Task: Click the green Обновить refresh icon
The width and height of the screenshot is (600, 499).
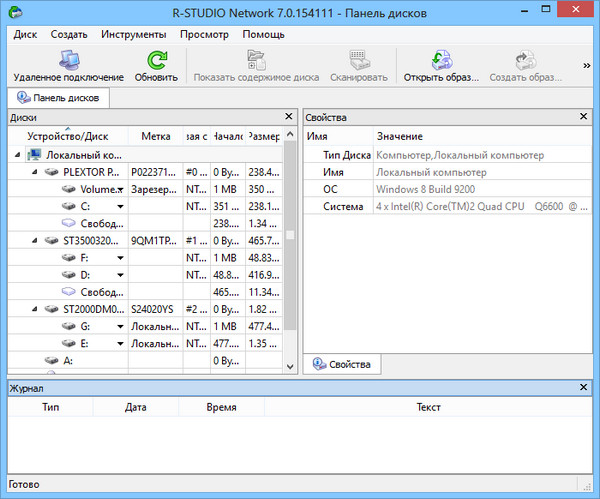Action: 156,60
